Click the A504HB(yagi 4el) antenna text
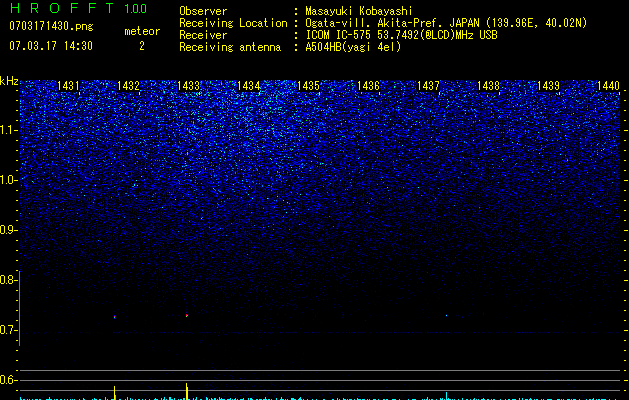 (353, 47)
